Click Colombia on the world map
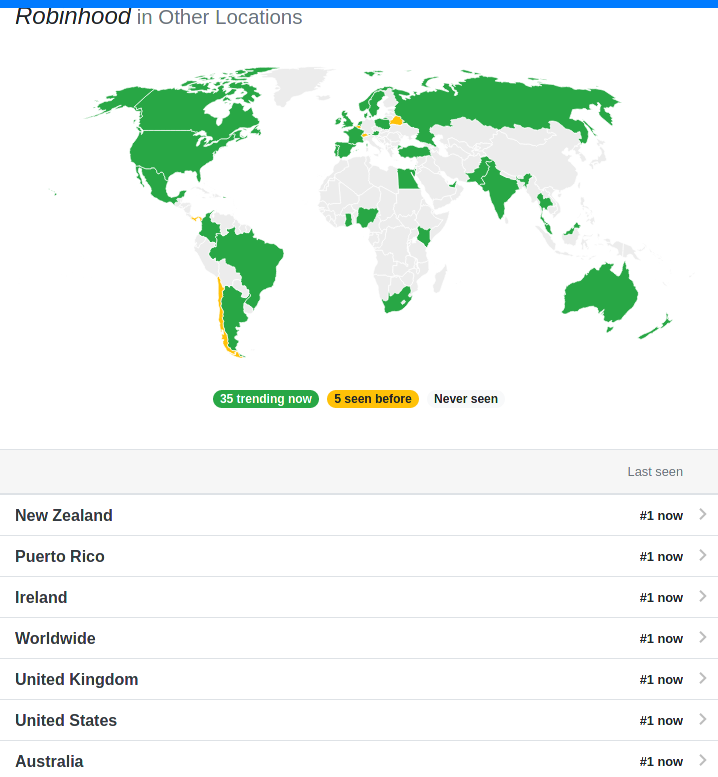The image size is (718, 777). click(x=208, y=228)
